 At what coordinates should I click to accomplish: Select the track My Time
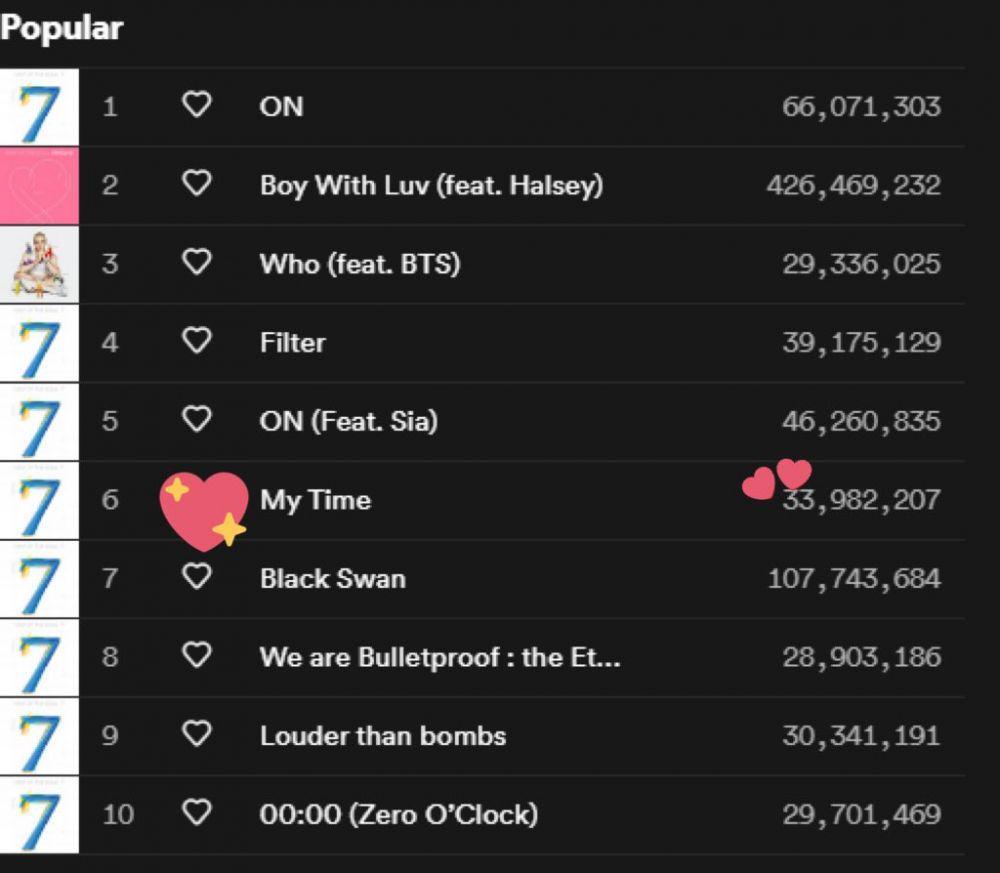click(315, 501)
